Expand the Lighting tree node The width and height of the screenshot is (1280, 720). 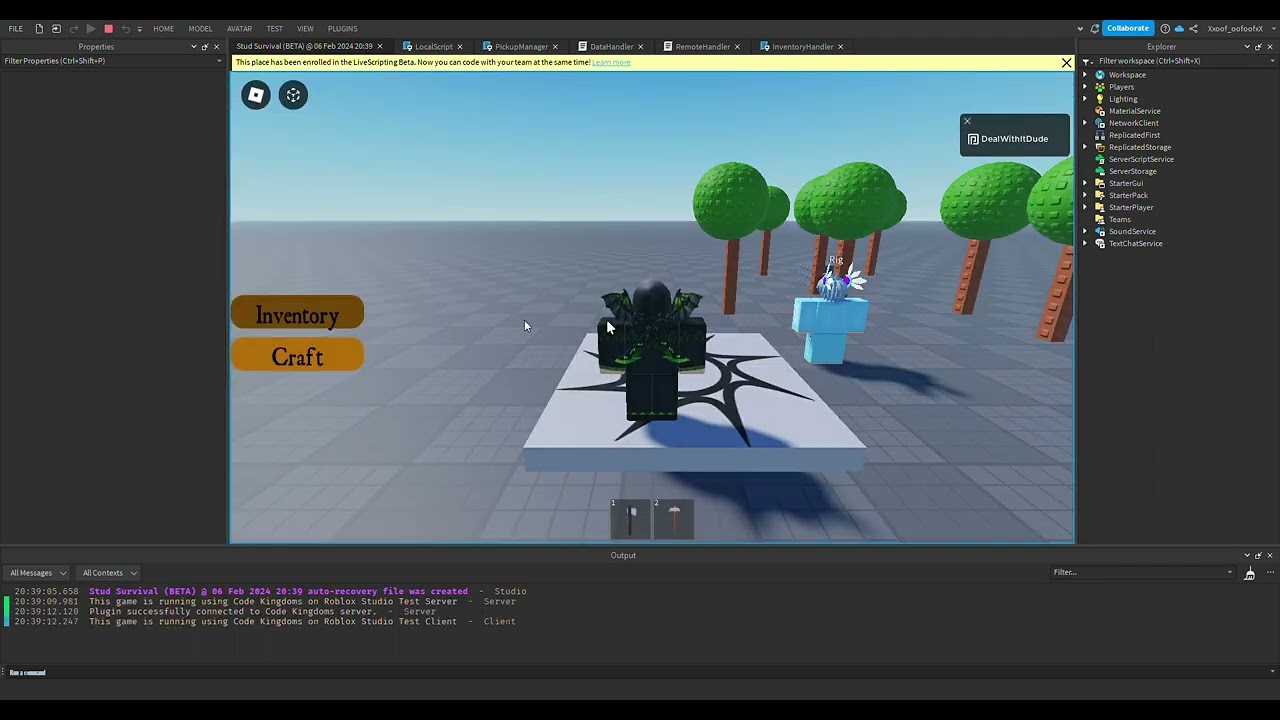tap(1085, 99)
